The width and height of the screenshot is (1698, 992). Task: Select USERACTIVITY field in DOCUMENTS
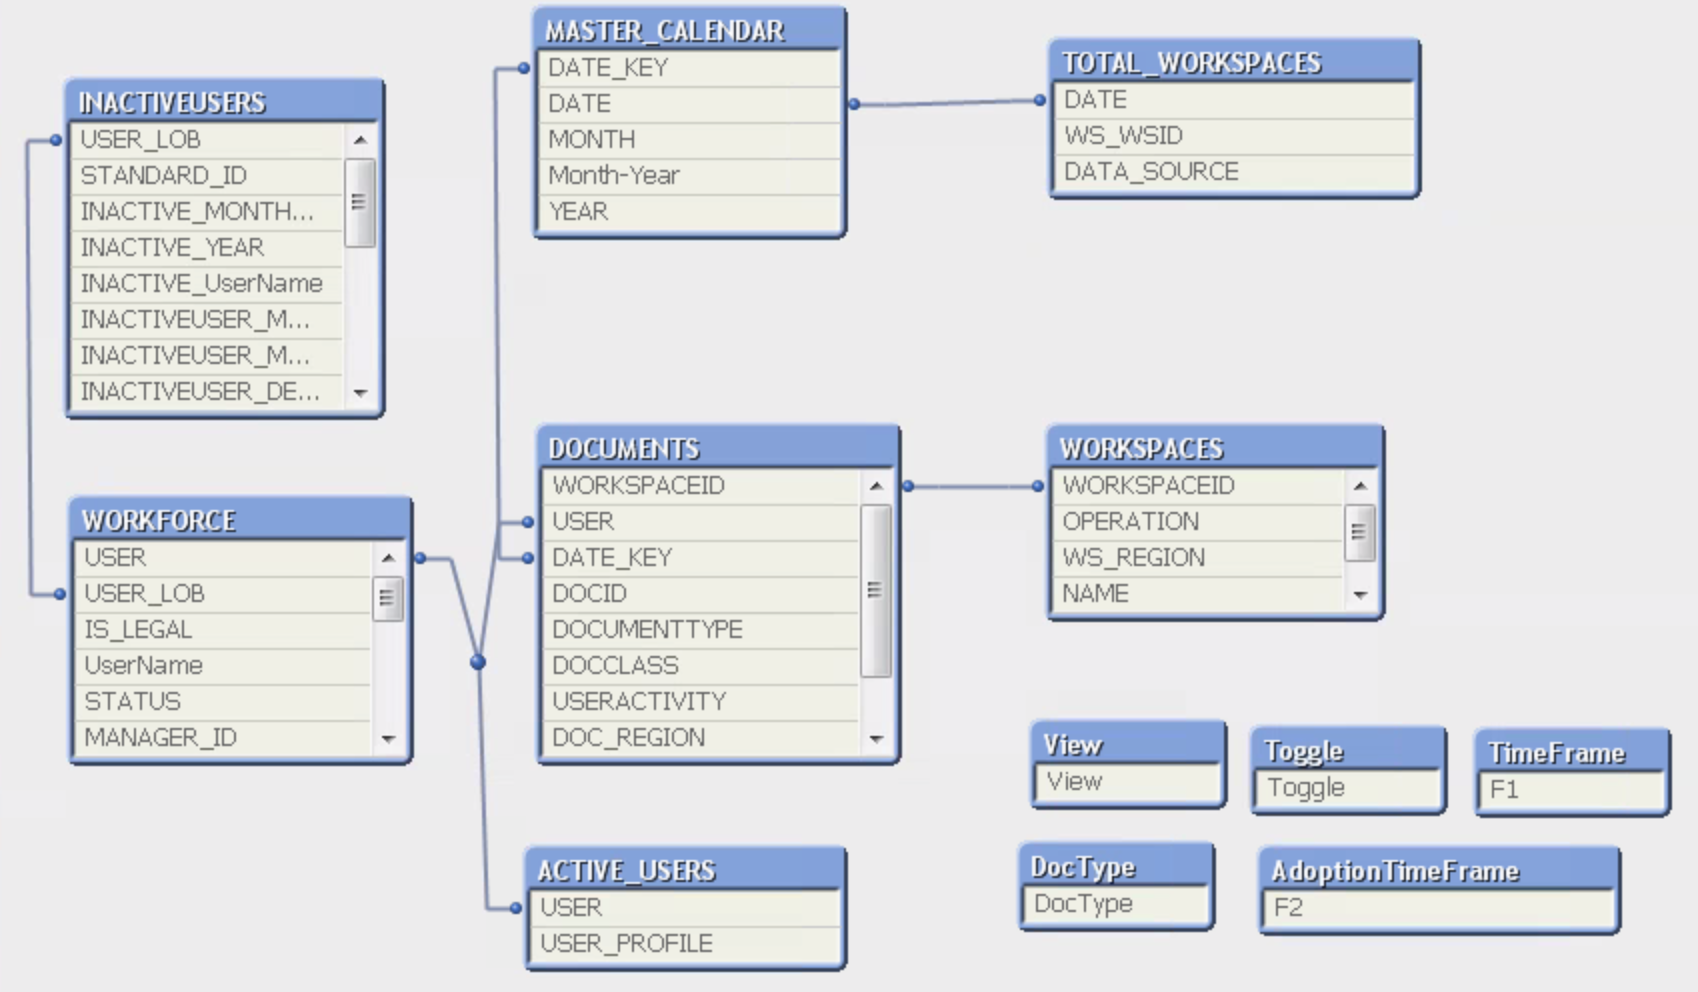(702, 702)
